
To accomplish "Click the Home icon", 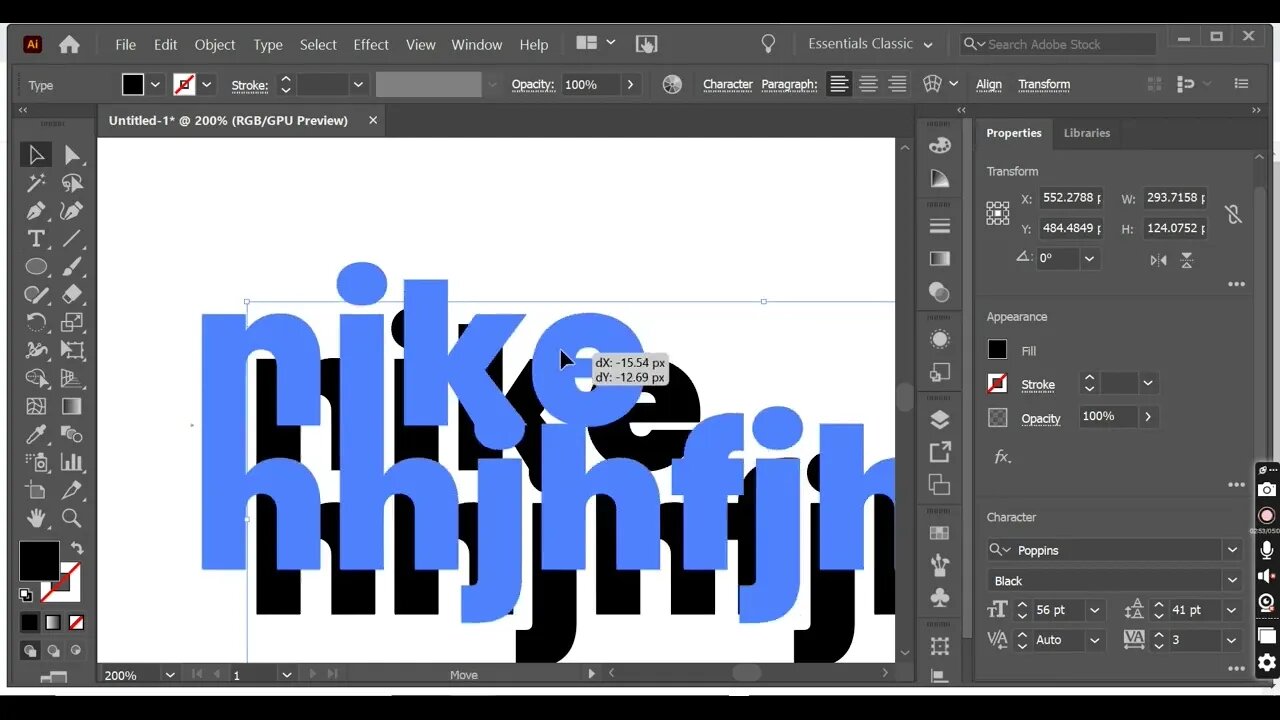I will point(69,44).
